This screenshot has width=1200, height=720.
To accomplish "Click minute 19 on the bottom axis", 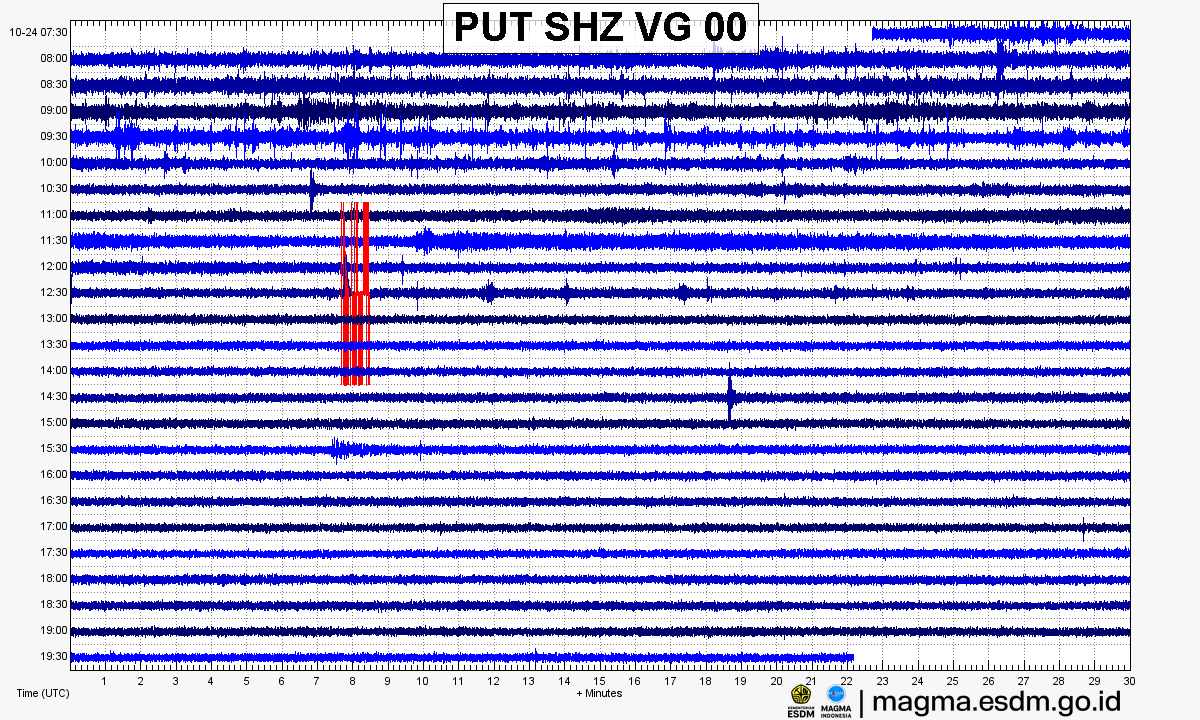I will (740, 681).
